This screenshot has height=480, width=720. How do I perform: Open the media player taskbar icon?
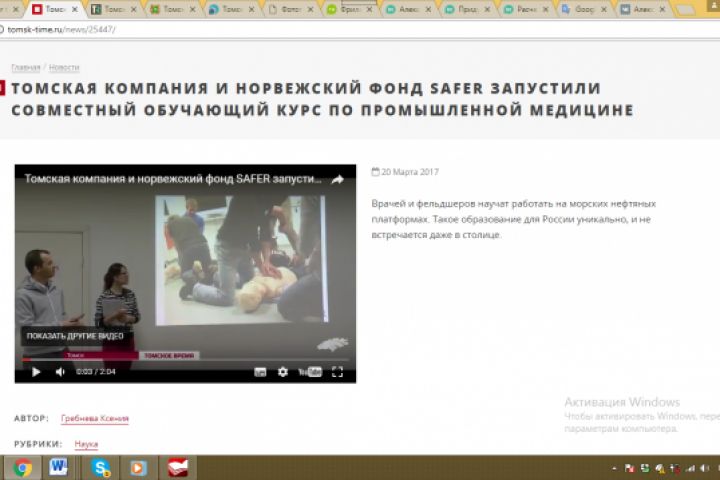click(x=137, y=468)
